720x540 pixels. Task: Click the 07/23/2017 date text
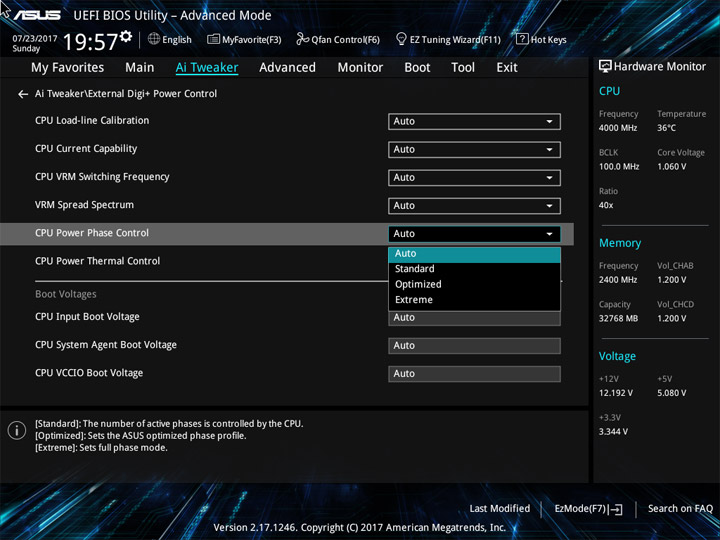(35, 39)
